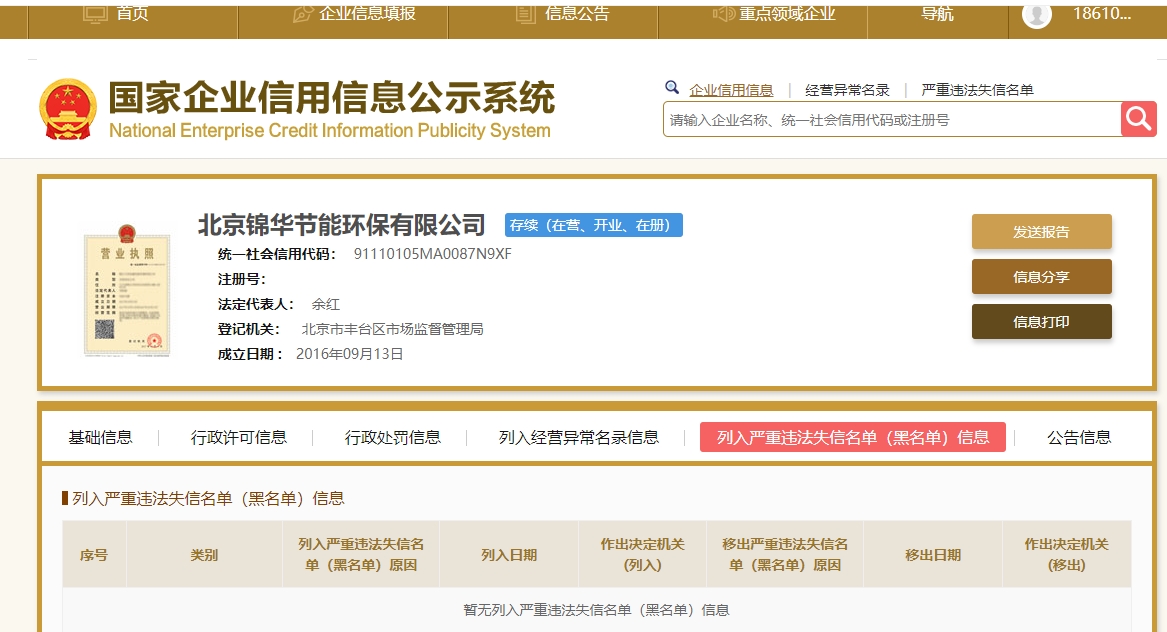The height and width of the screenshot is (632, 1167).
Task: Select 严重违法失信名单 search category
Action: coord(977,90)
